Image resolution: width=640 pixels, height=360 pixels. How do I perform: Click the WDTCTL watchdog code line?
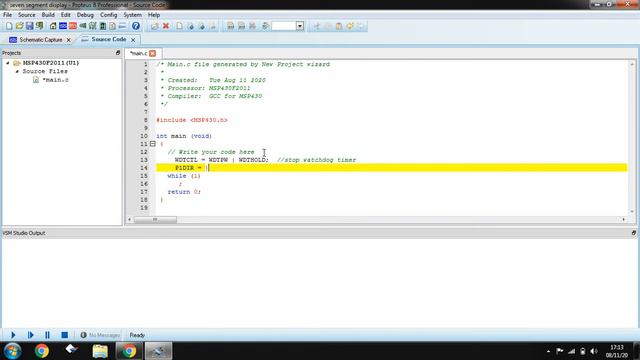[265, 160]
